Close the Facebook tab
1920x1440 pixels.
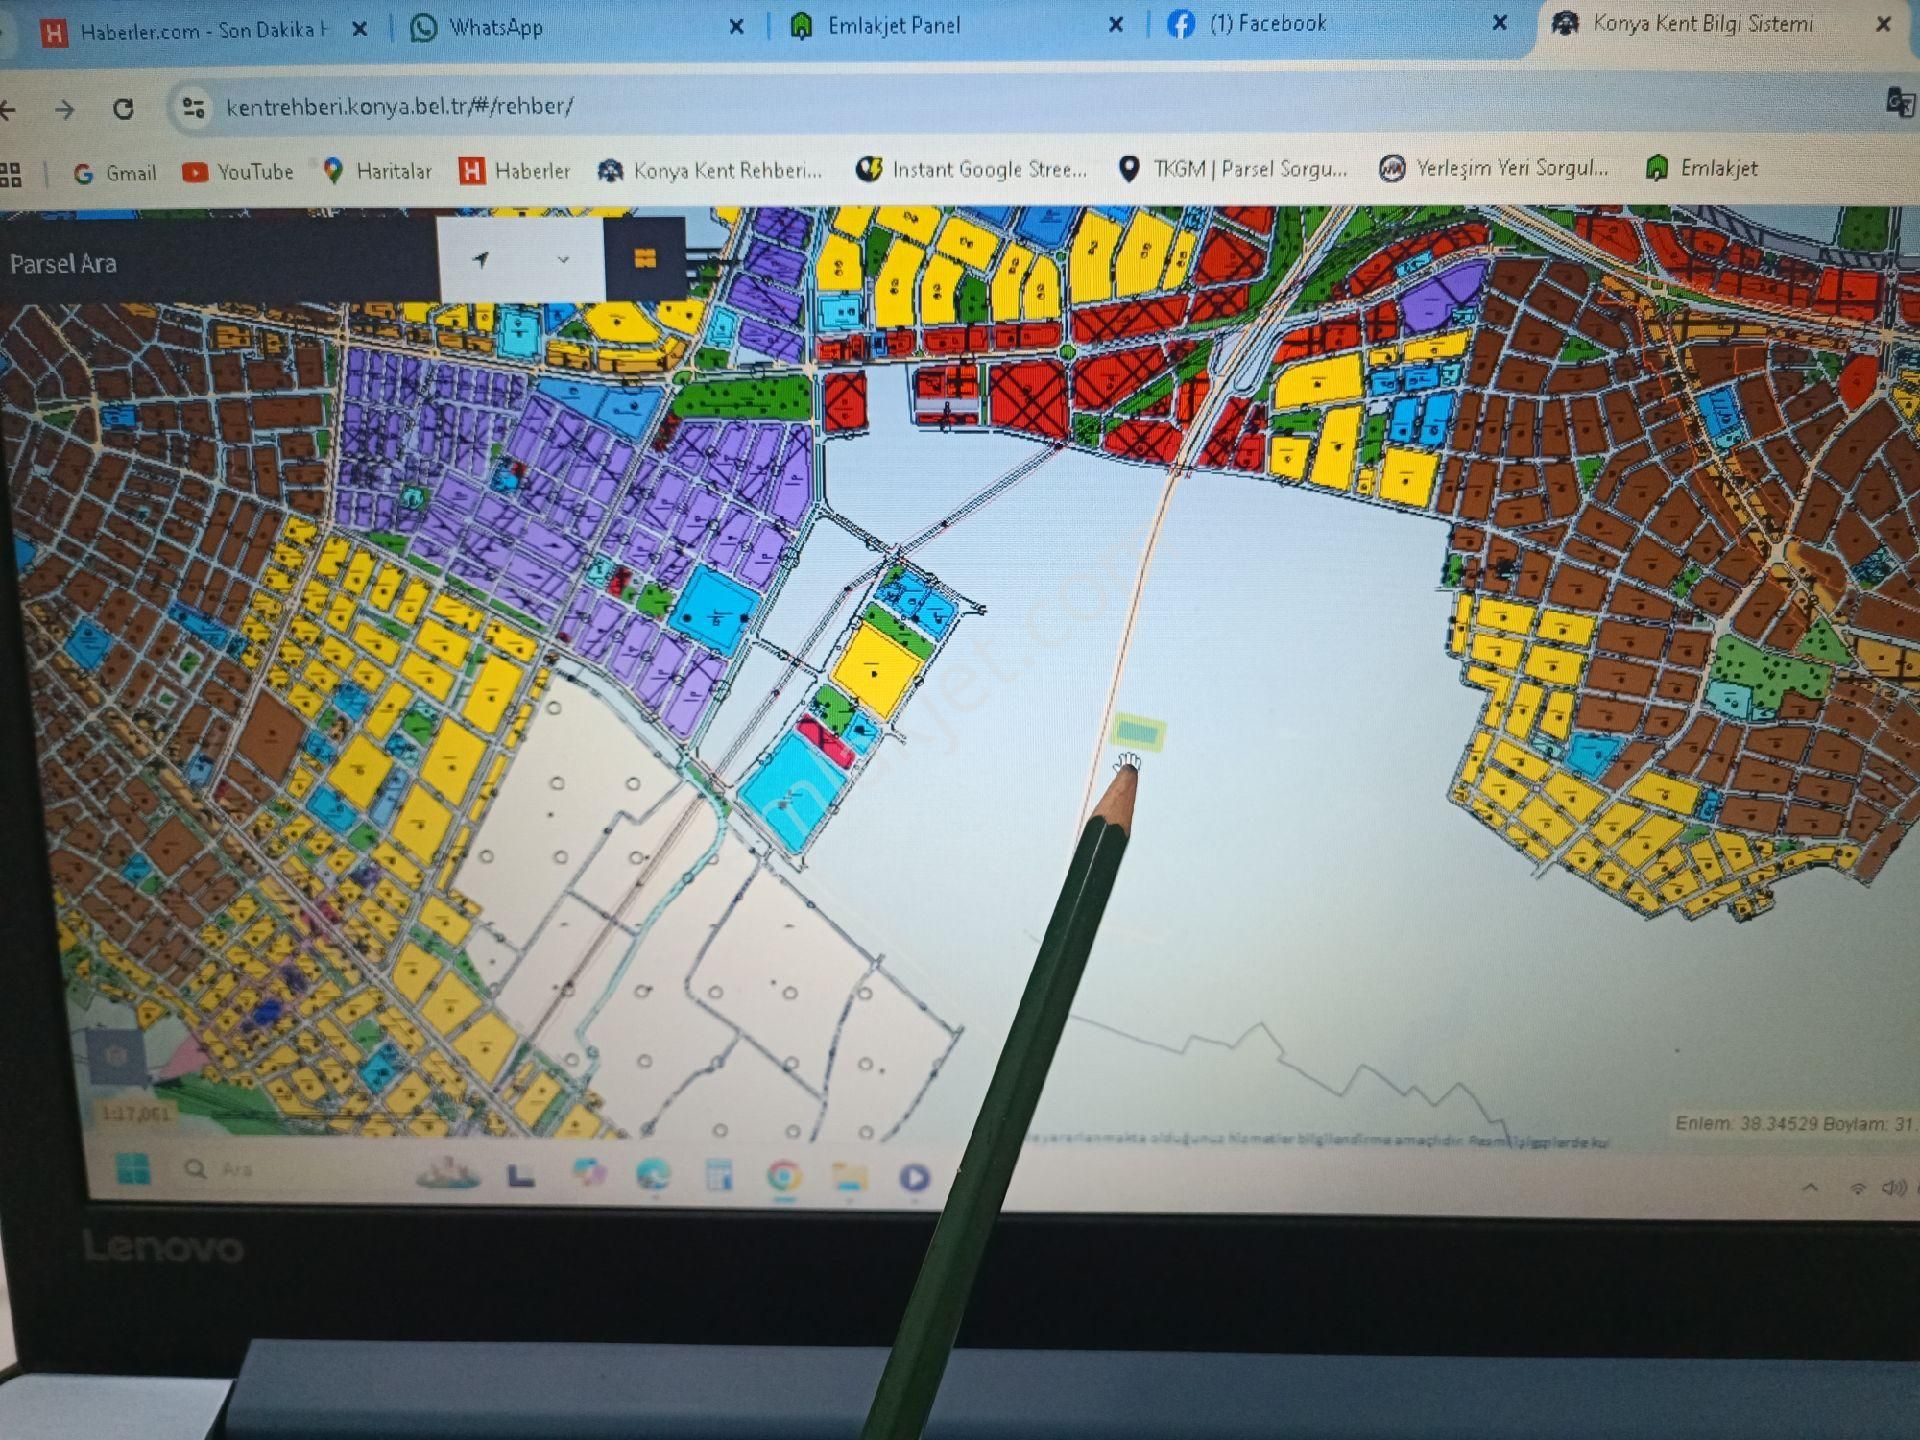[x=1499, y=23]
